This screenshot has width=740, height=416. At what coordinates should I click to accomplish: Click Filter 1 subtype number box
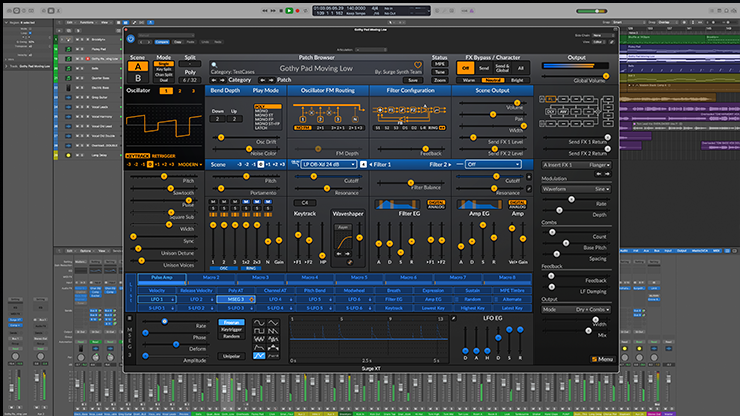[x=363, y=164]
